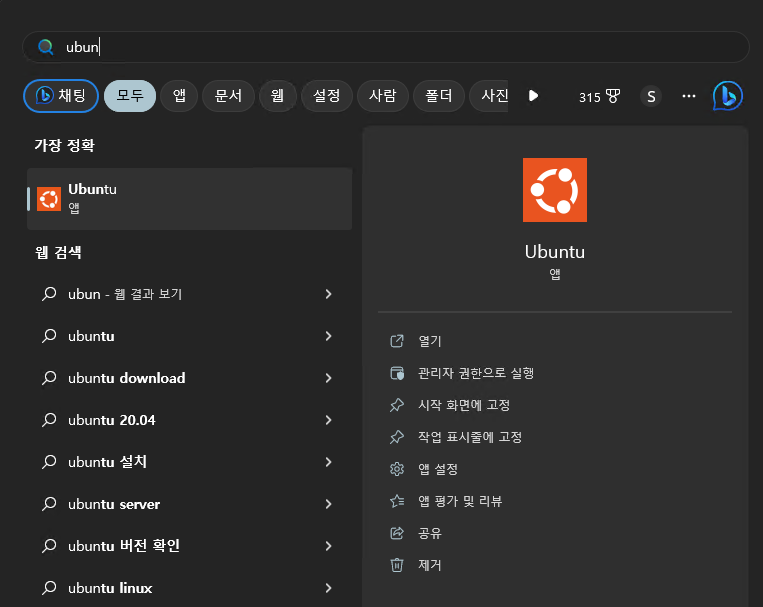Click in the search box with text 'ubun'
Viewport: 763px width, 607px height.
pos(385,47)
